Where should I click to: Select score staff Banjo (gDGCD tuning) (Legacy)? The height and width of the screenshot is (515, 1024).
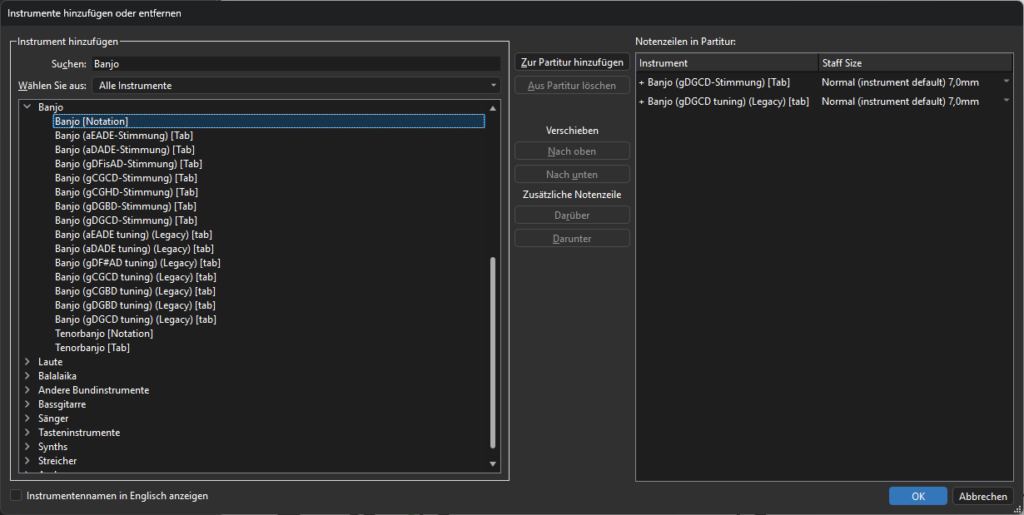(728, 101)
